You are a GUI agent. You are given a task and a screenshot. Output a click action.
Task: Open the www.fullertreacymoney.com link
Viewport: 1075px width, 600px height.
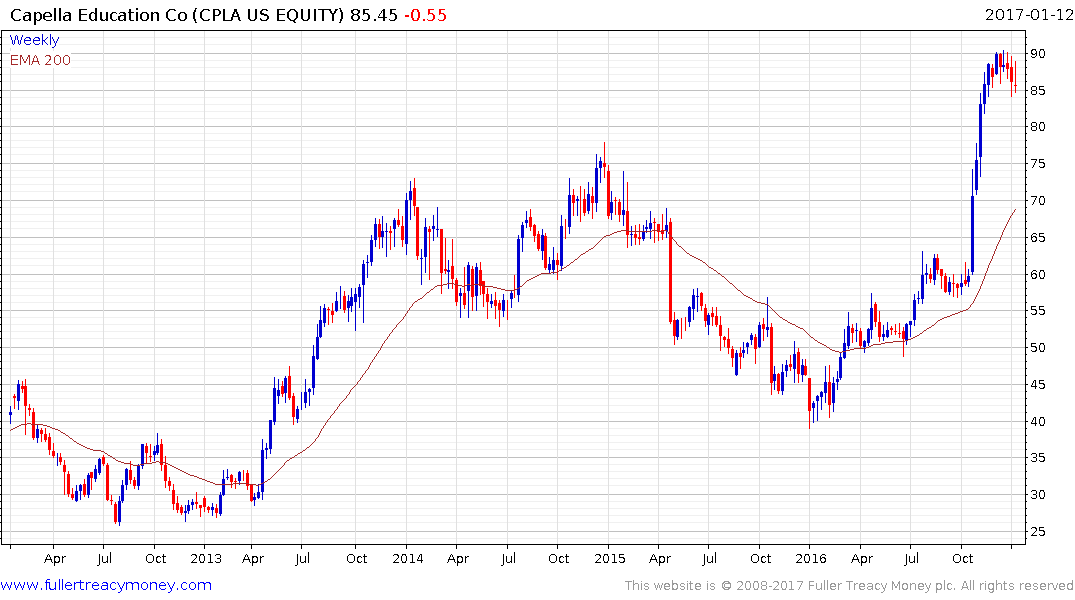tap(106, 585)
